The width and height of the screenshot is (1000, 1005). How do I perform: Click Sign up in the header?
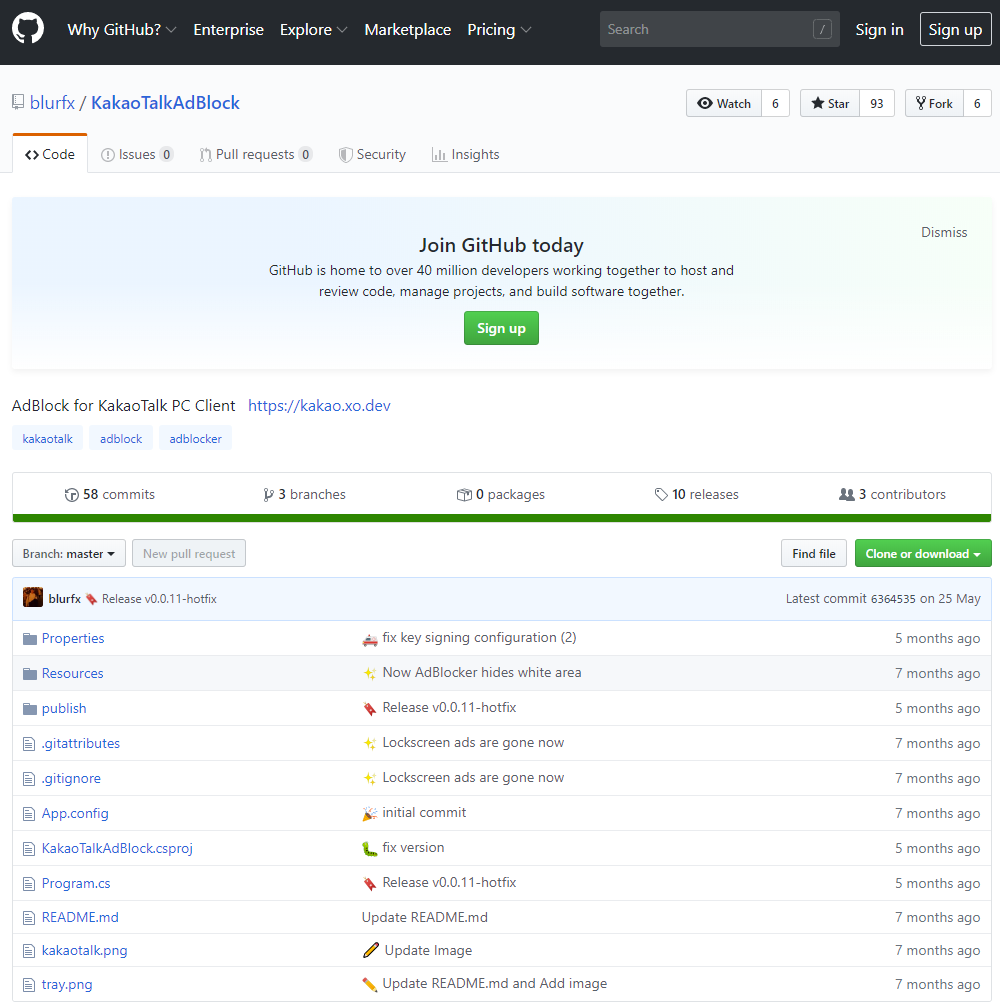click(x=955, y=29)
